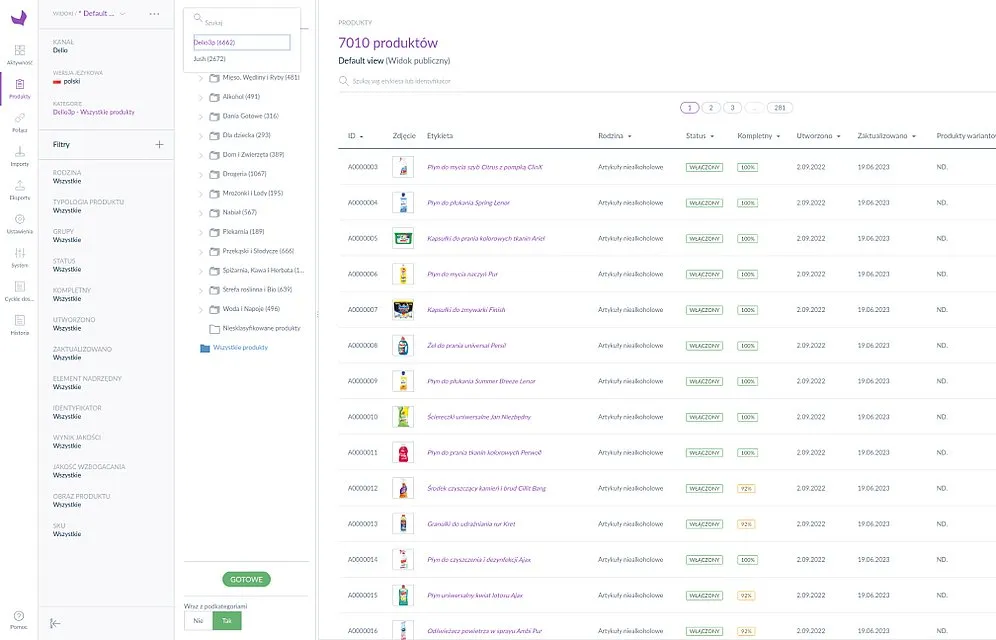
Task: Click the category search magnifier icon
Action: pyautogui.click(x=198, y=18)
